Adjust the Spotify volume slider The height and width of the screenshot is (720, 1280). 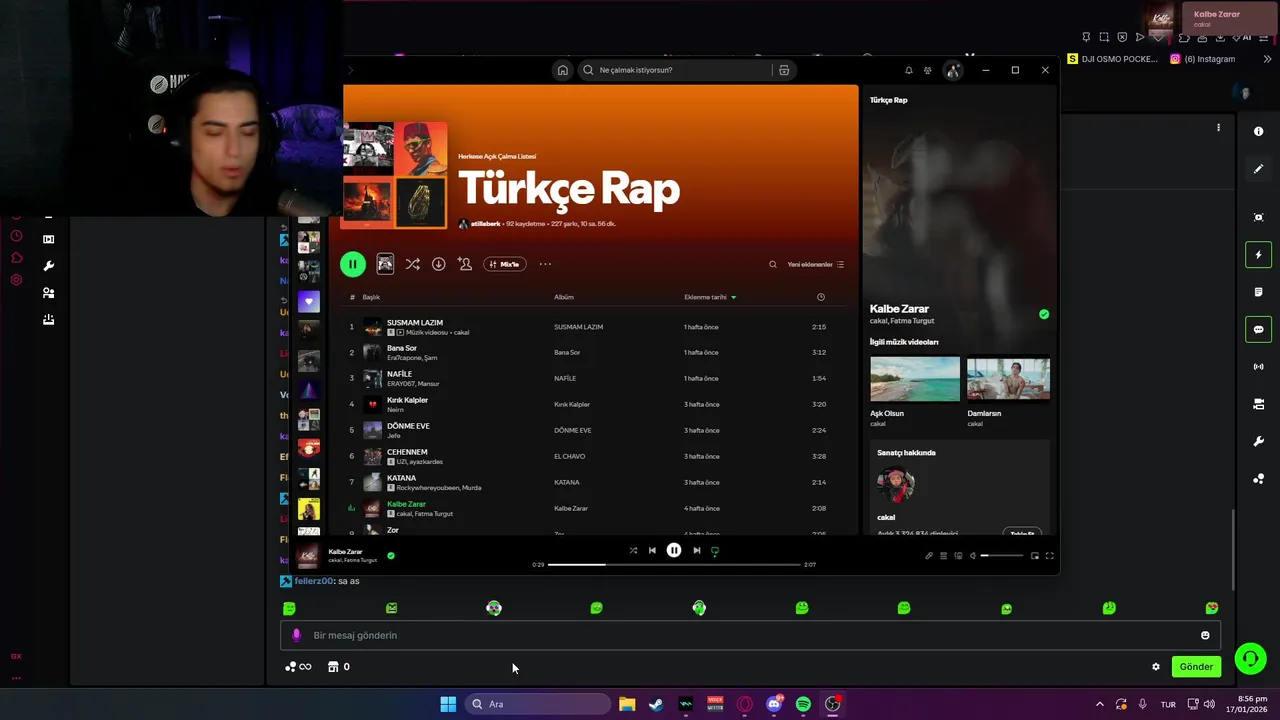(1002, 556)
